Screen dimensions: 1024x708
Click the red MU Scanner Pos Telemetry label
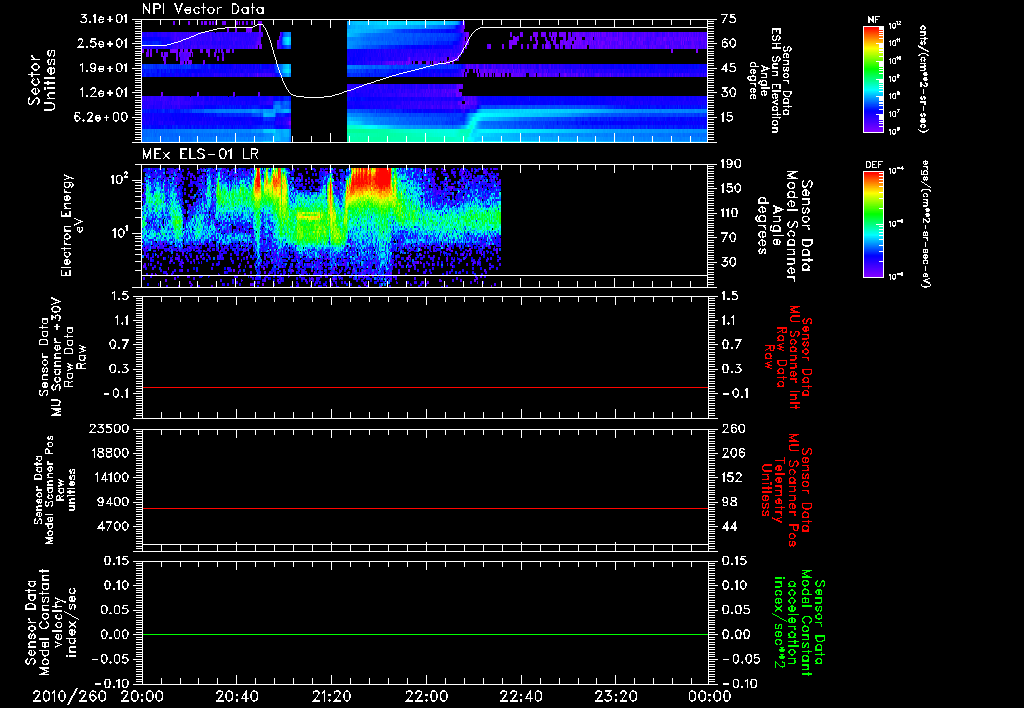786,490
